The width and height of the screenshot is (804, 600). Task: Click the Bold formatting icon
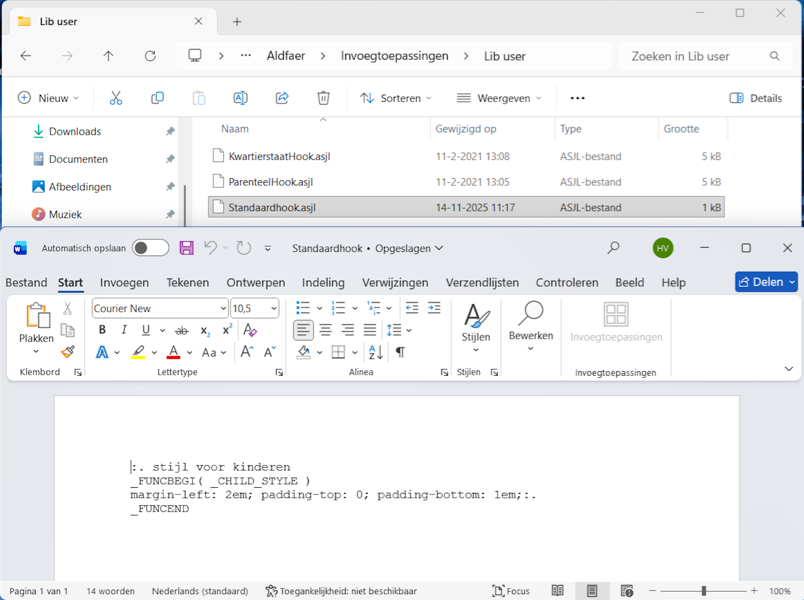coord(102,330)
